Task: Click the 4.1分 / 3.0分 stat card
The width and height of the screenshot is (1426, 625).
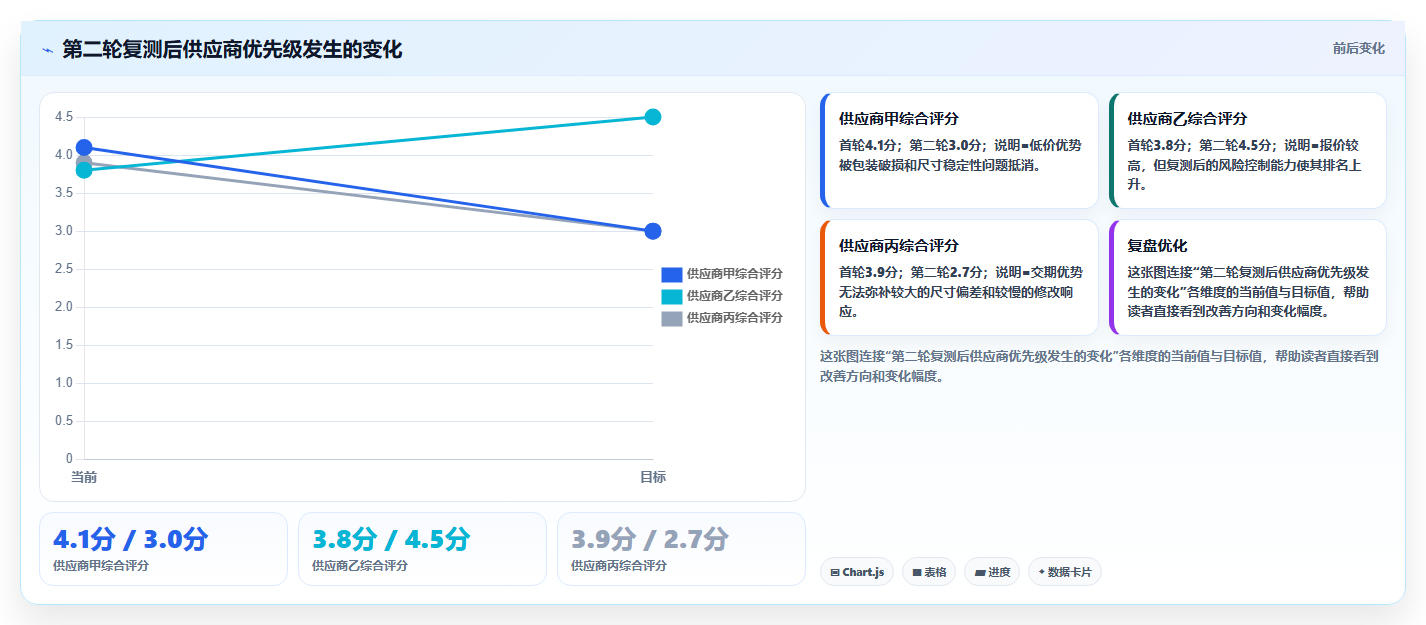Action: (x=163, y=549)
